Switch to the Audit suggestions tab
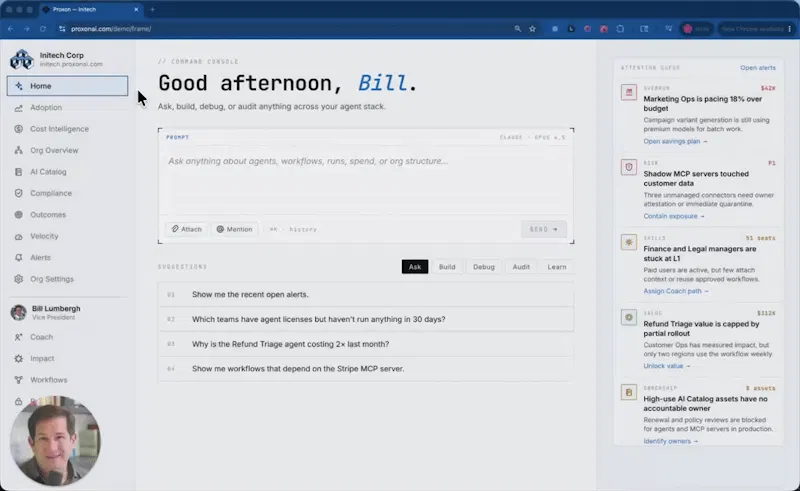Image resolution: width=800 pixels, height=491 pixels. point(521,267)
